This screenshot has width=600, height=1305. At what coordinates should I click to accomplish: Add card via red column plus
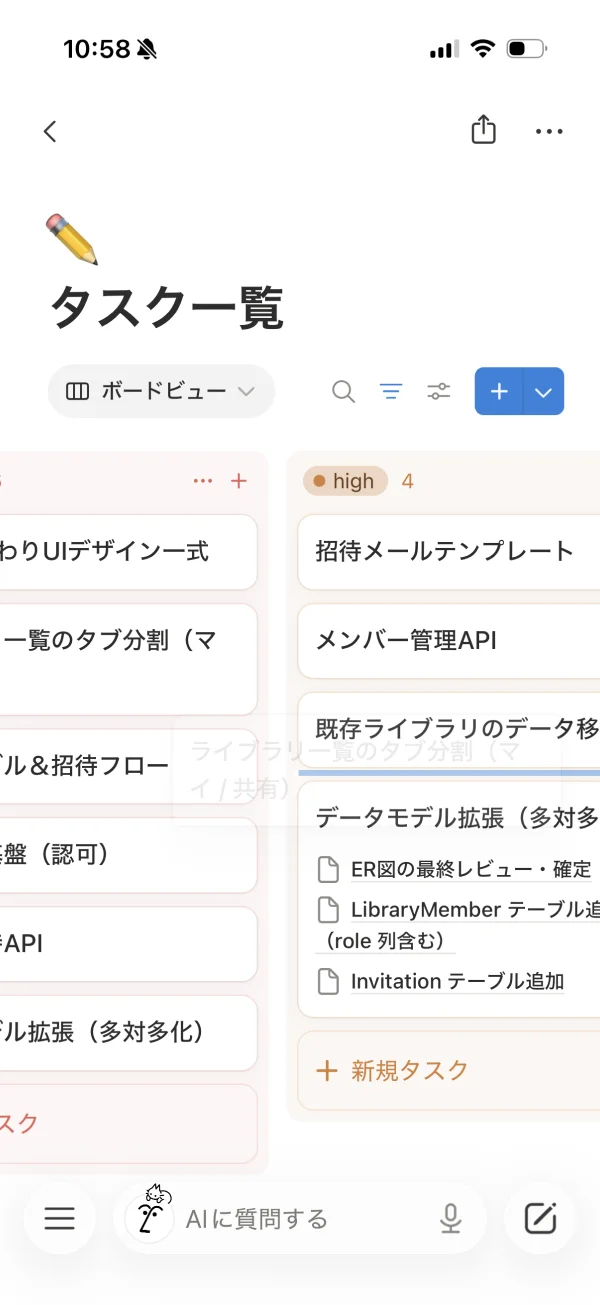click(239, 481)
